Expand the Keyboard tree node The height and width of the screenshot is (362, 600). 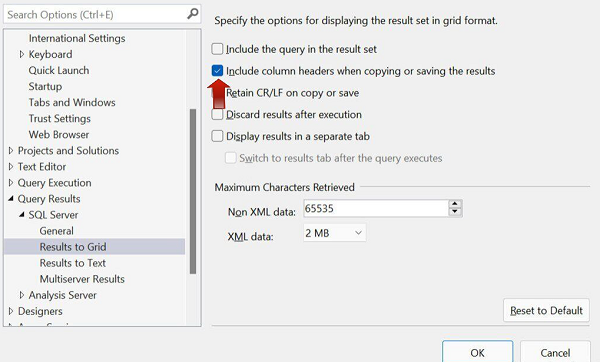pos(22,54)
